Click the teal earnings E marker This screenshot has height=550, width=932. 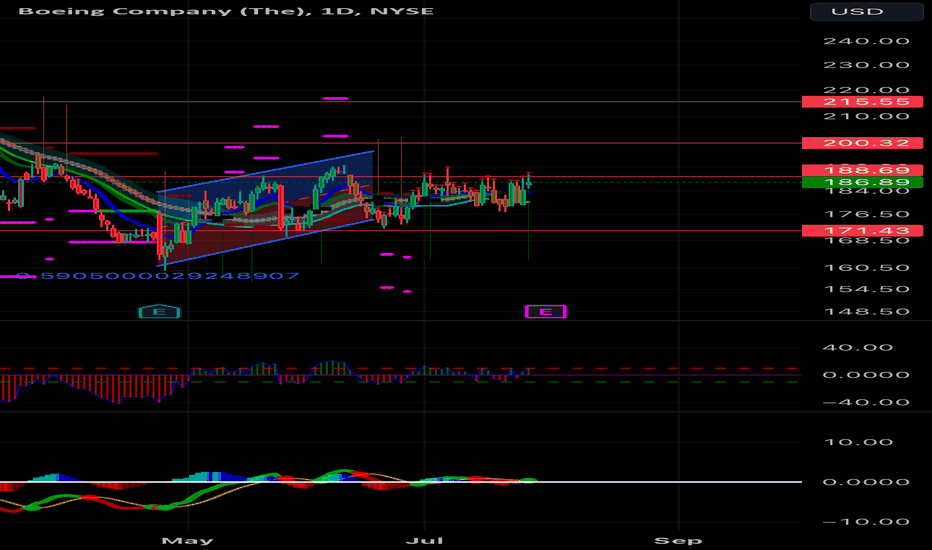tap(159, 312)
